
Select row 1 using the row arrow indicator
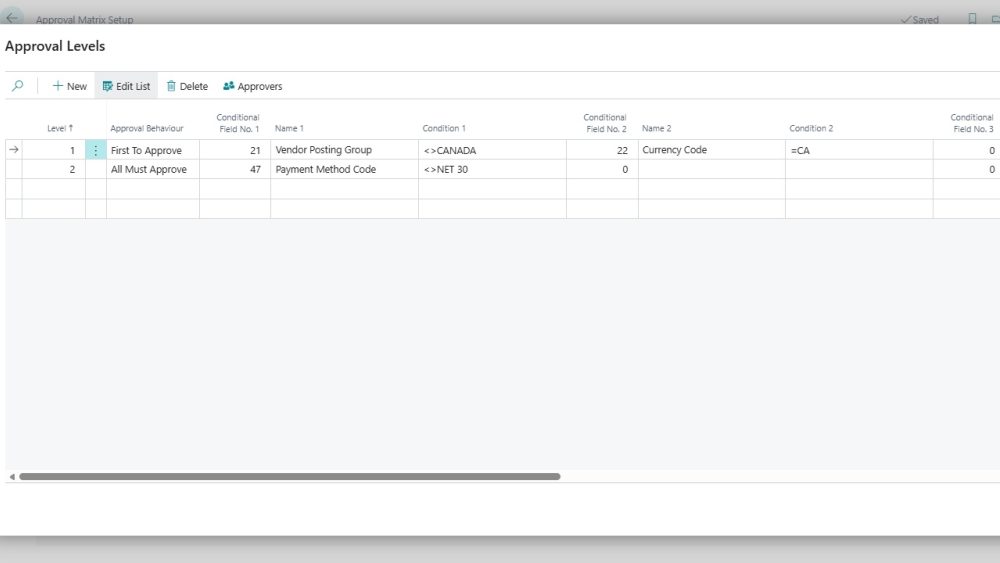[13, 150]
